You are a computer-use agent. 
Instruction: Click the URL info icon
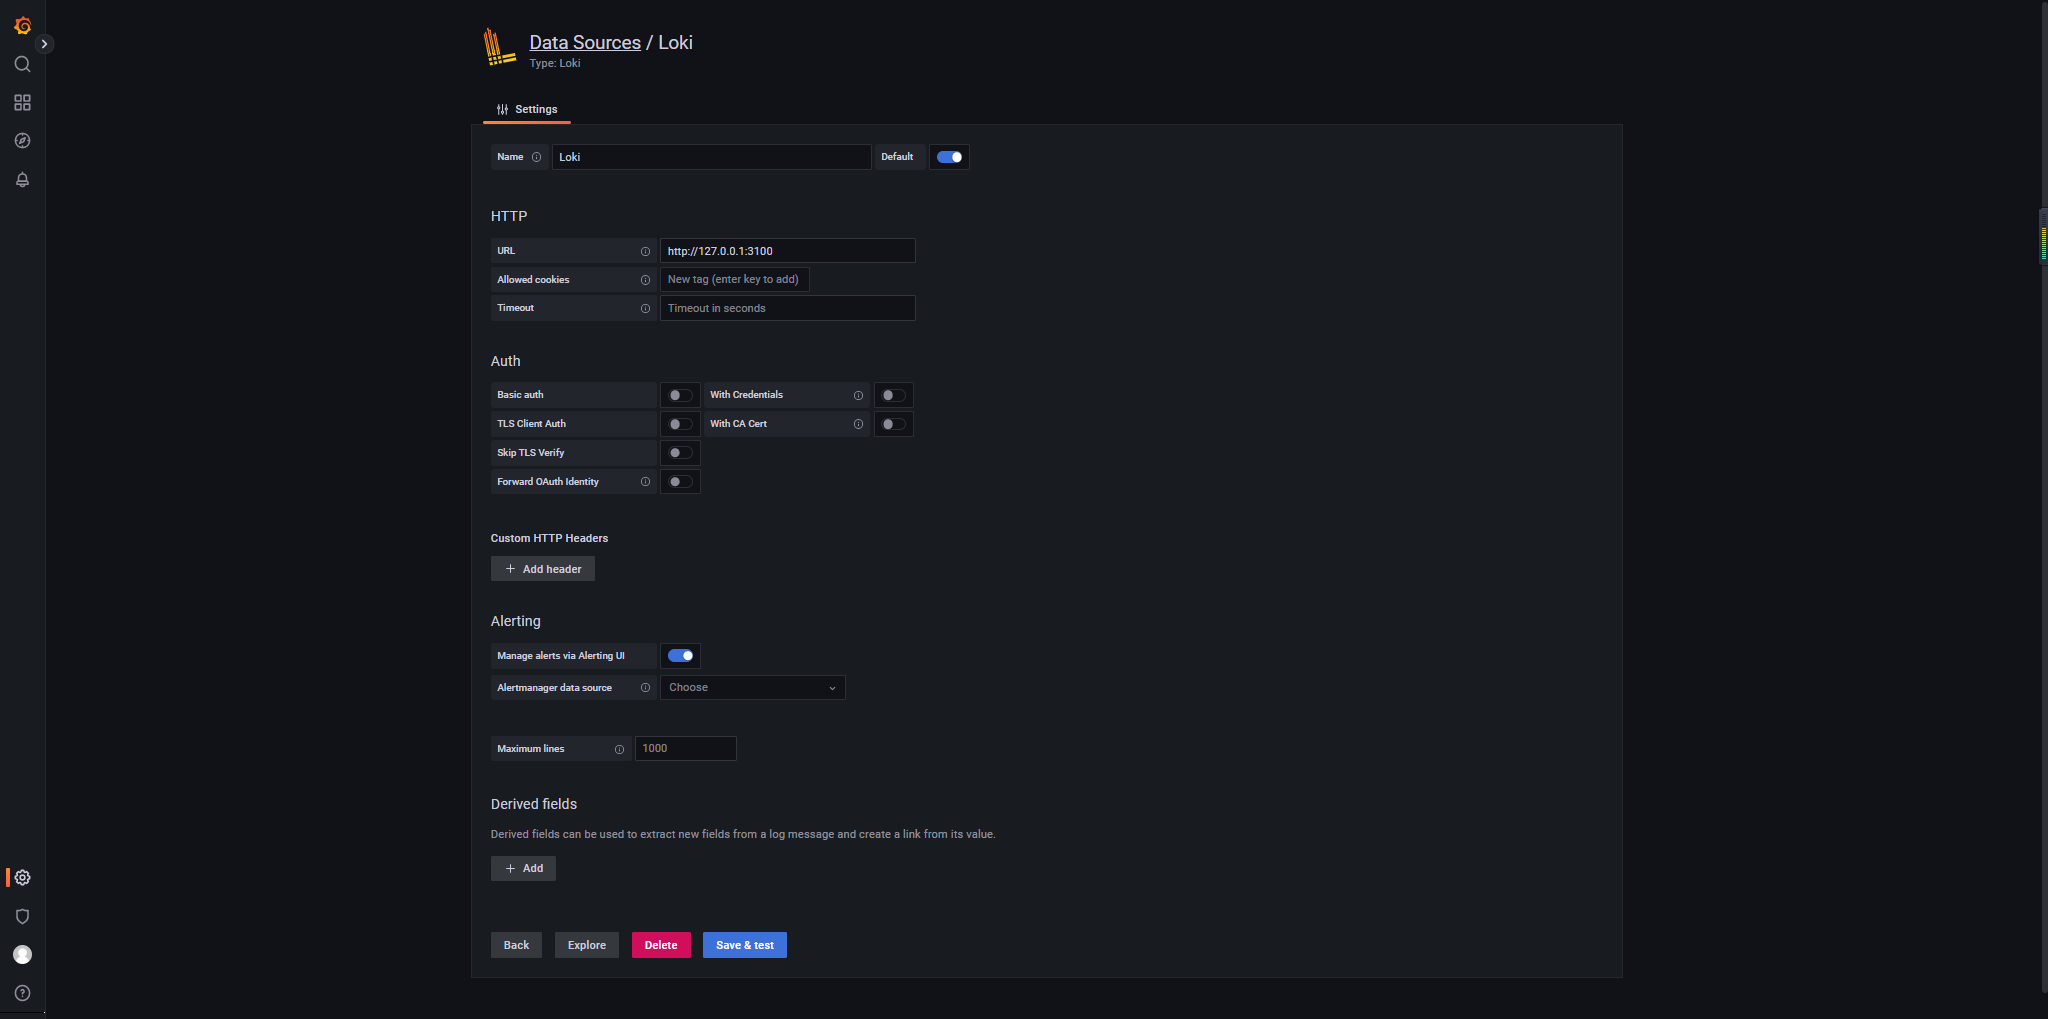click(645, 251)
